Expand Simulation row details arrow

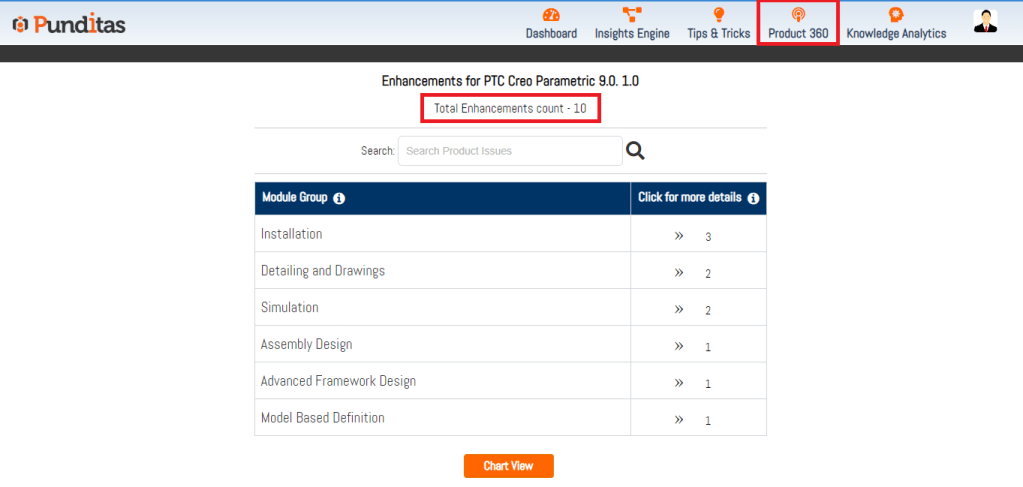click(x=679, y=309)
